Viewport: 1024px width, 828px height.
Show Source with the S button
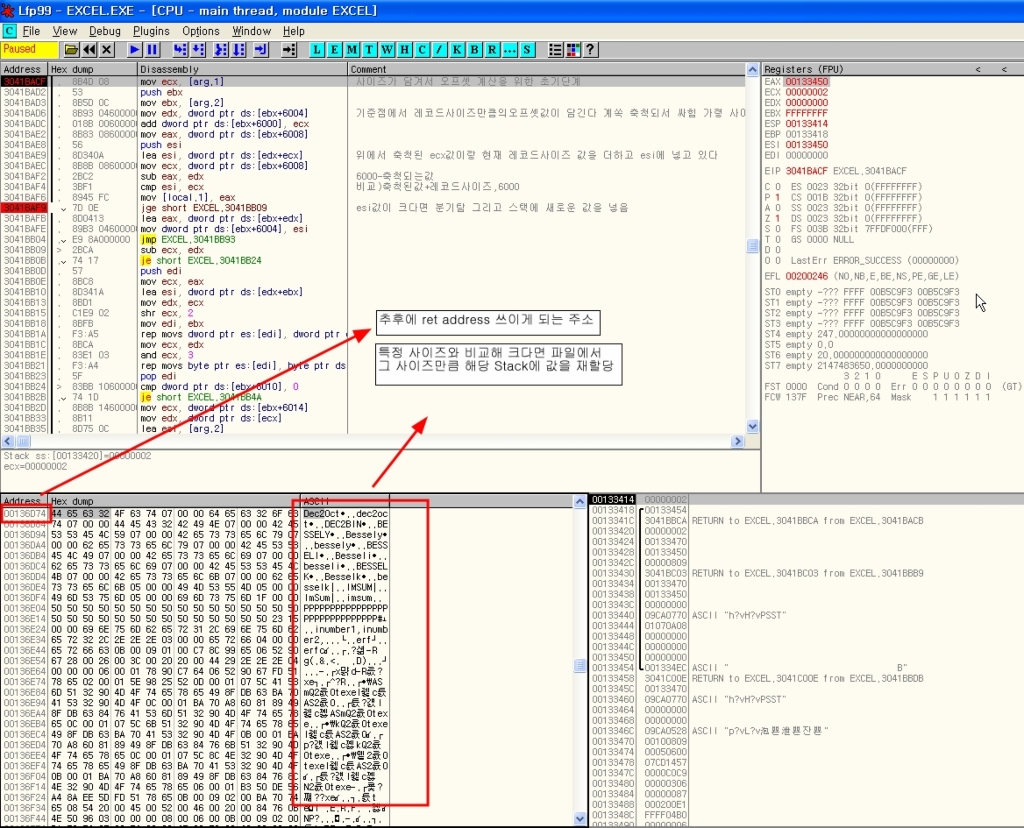point(527,50)
